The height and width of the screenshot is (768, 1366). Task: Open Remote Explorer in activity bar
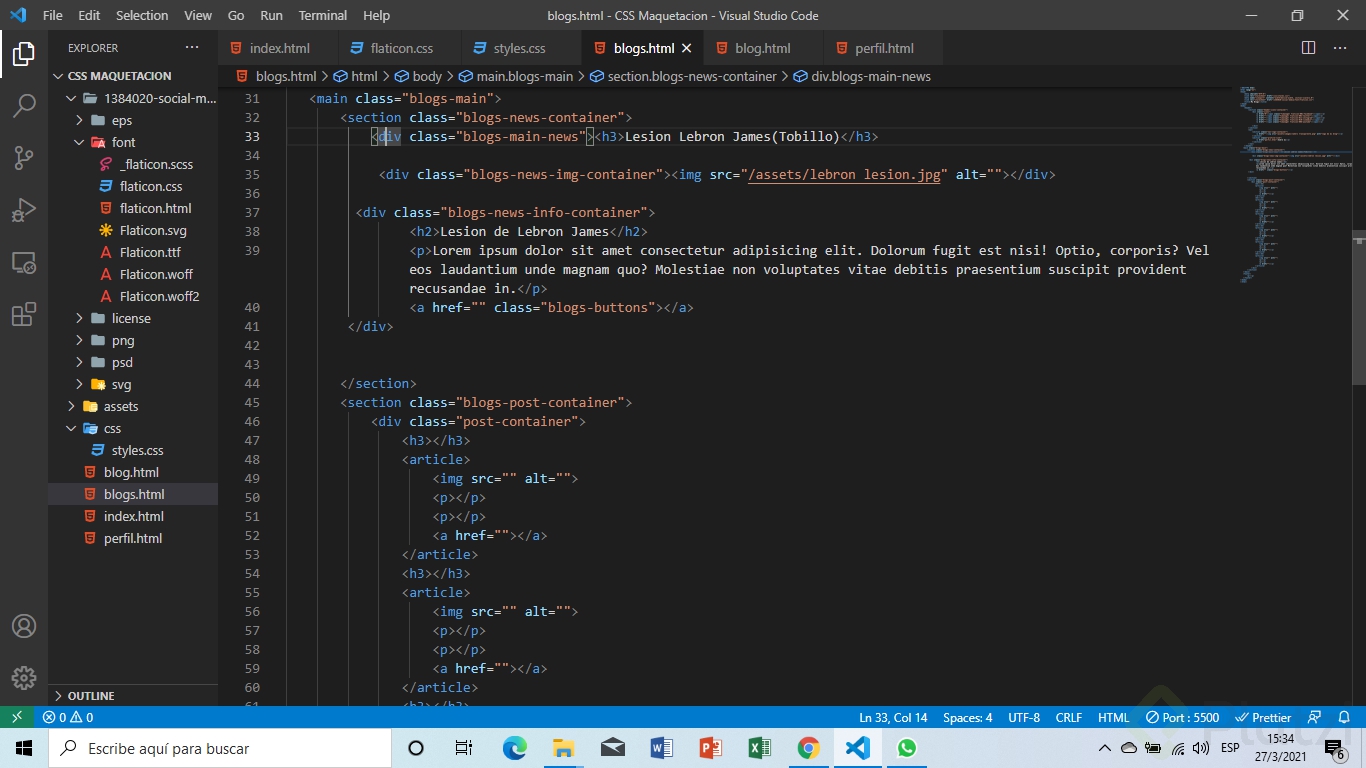(x=24, y=263)
